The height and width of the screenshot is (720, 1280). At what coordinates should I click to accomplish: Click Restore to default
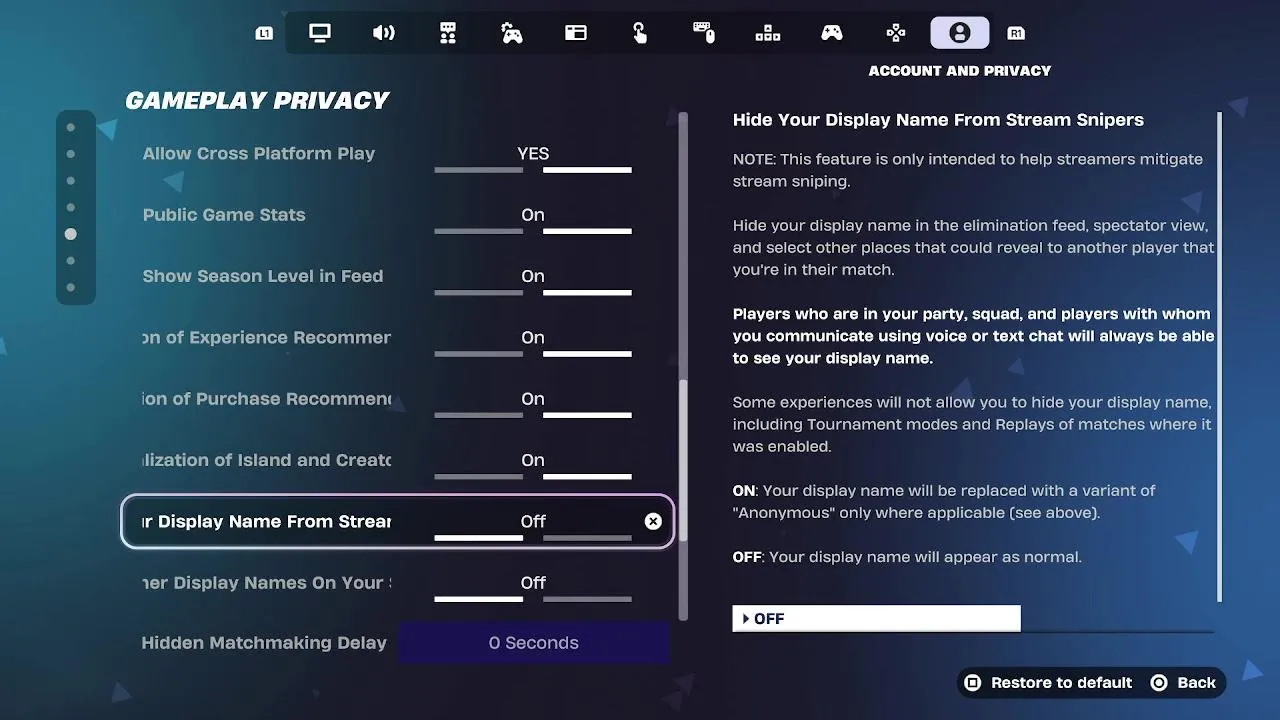pos(1048,683)
